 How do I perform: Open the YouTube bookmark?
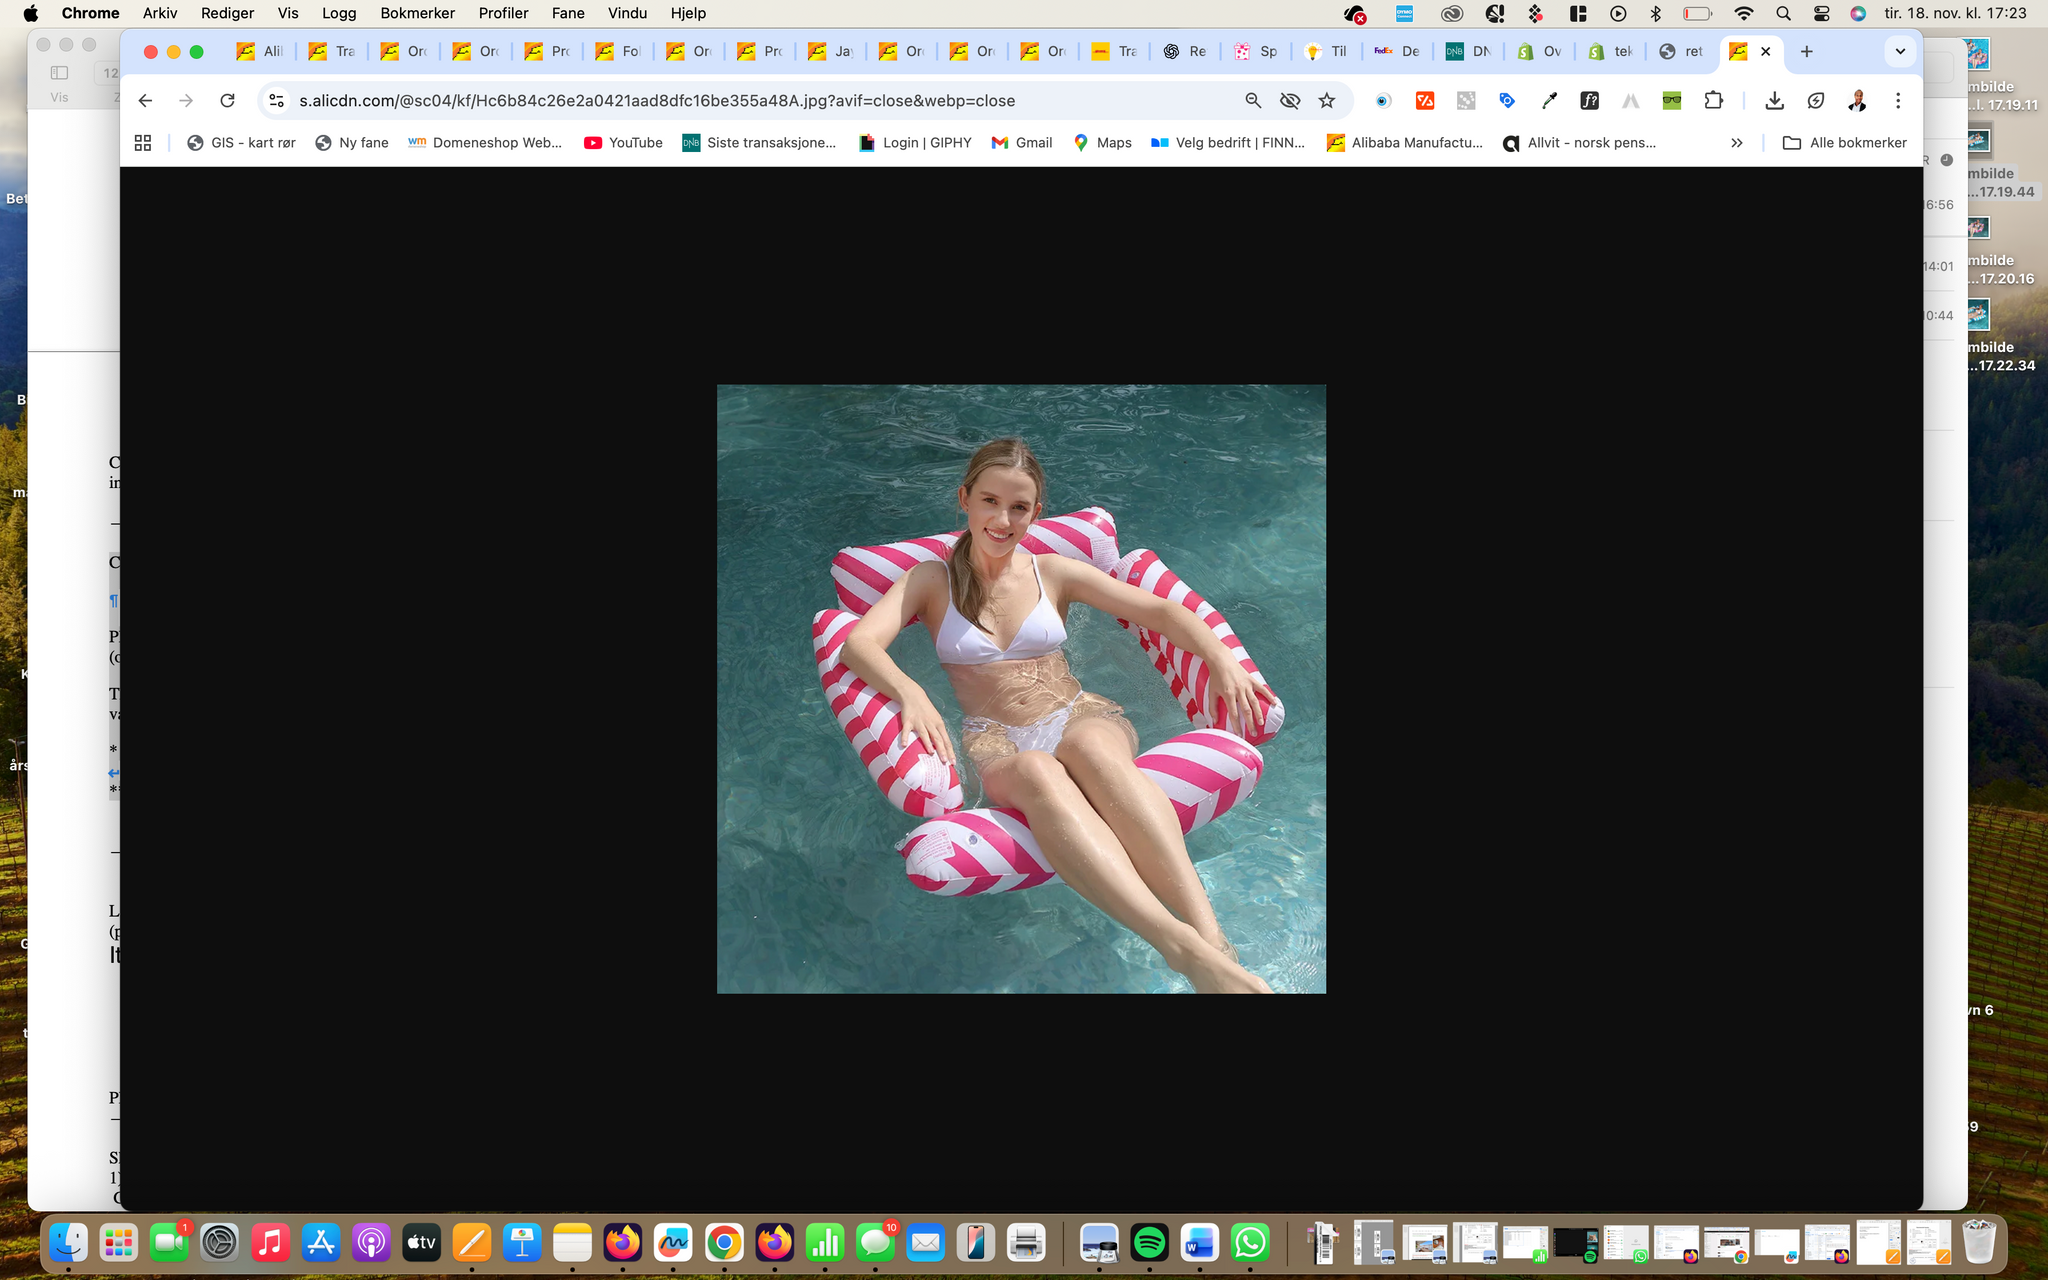[623, 143]
